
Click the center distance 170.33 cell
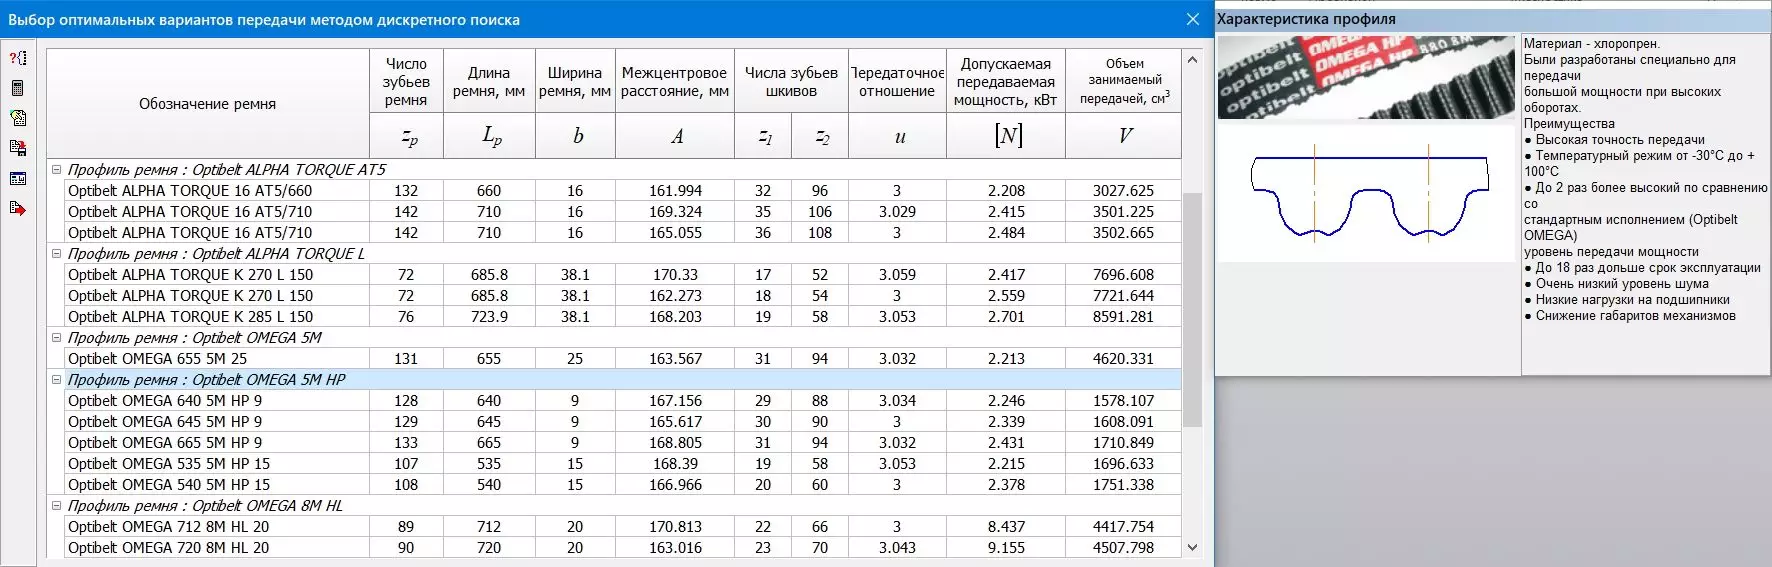(675, 275)
